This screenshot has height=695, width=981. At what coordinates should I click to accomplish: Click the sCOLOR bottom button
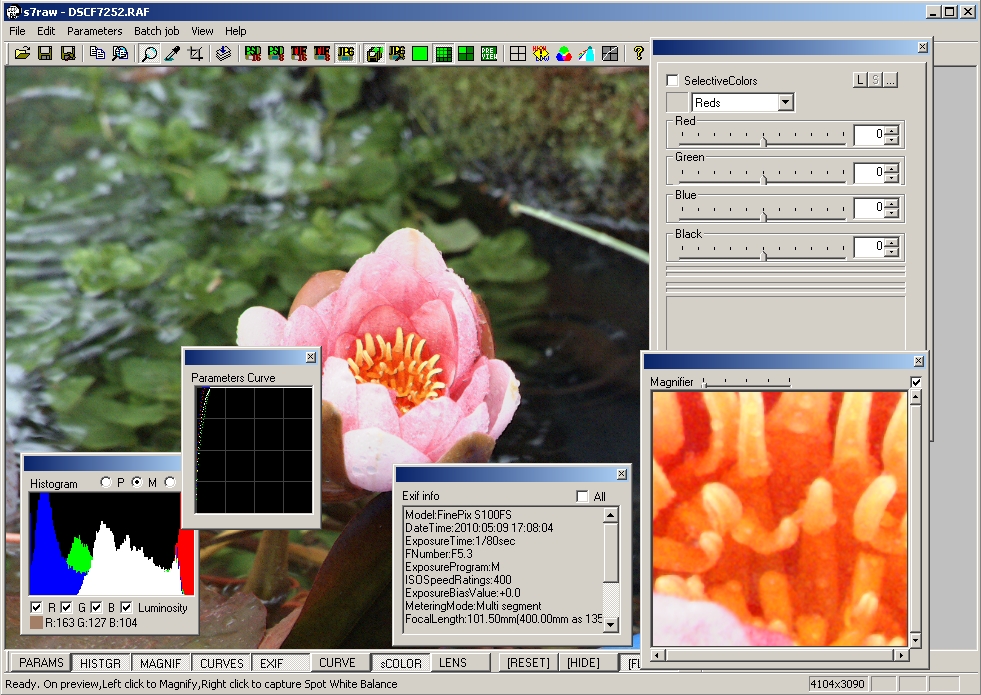[401, 663]
